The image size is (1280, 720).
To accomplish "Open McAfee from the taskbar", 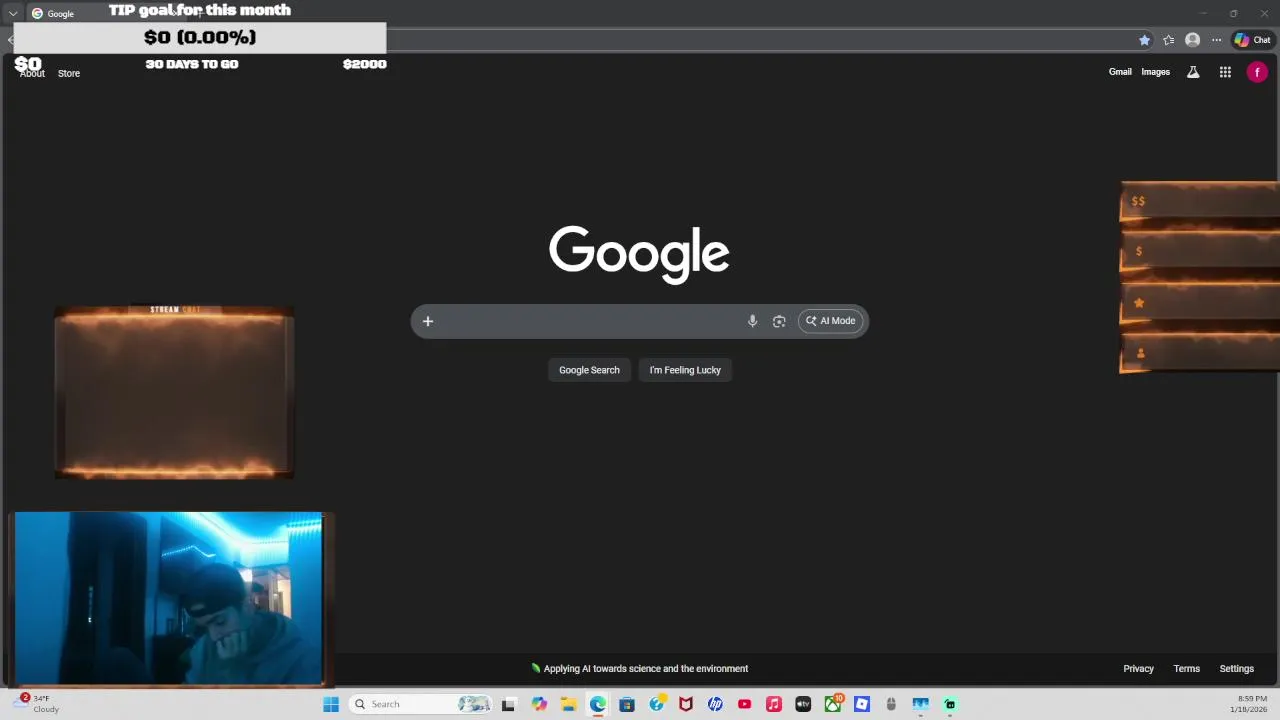I will click(x=686, y=704).
